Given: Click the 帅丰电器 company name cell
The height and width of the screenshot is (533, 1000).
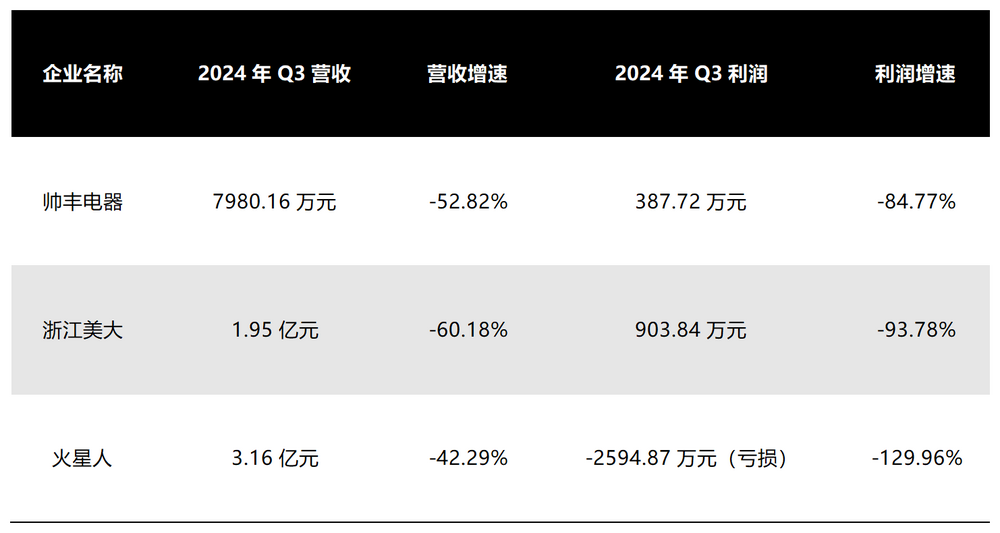Looking at the screenshot, I should (x=82, y=202).
